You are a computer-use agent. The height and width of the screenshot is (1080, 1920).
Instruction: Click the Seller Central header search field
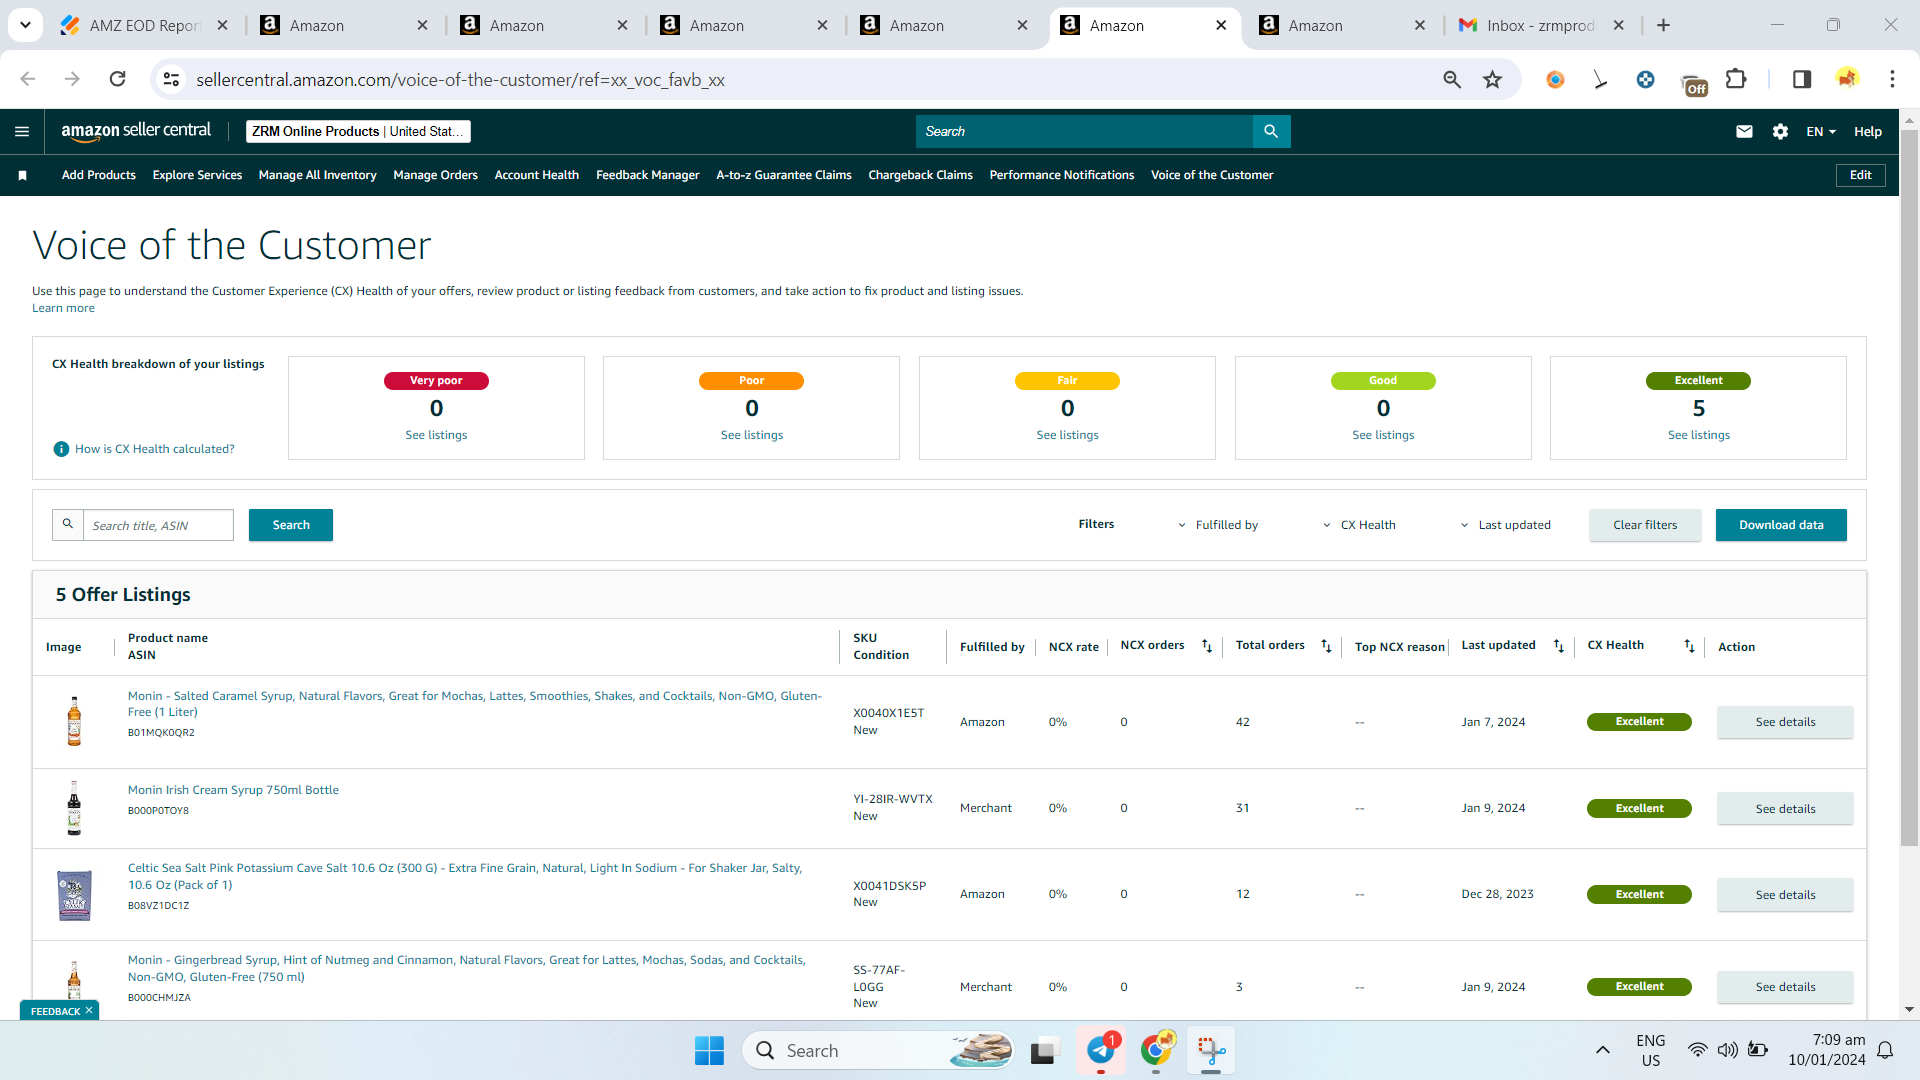(x=1084, y=131)
